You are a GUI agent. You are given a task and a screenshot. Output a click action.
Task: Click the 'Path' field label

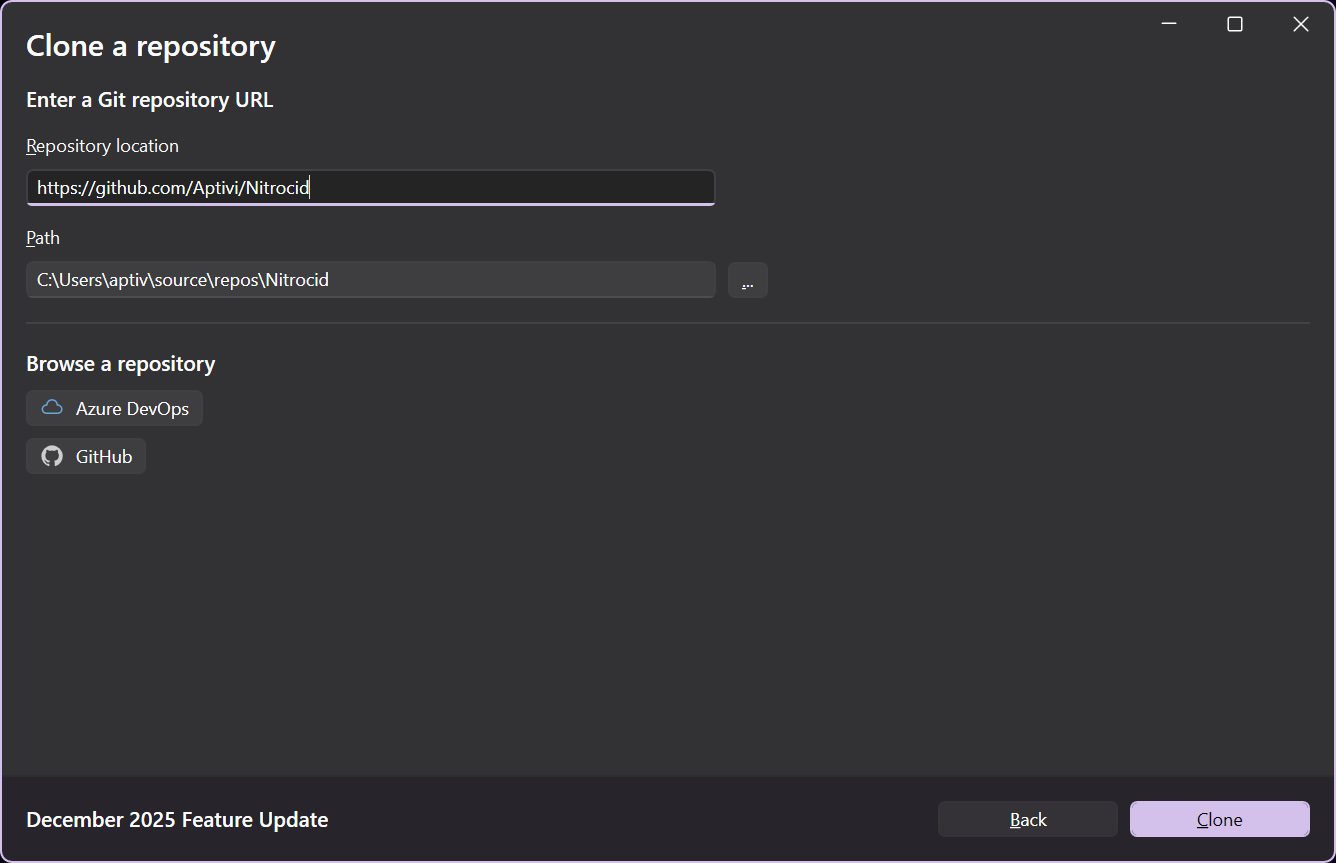43,238
